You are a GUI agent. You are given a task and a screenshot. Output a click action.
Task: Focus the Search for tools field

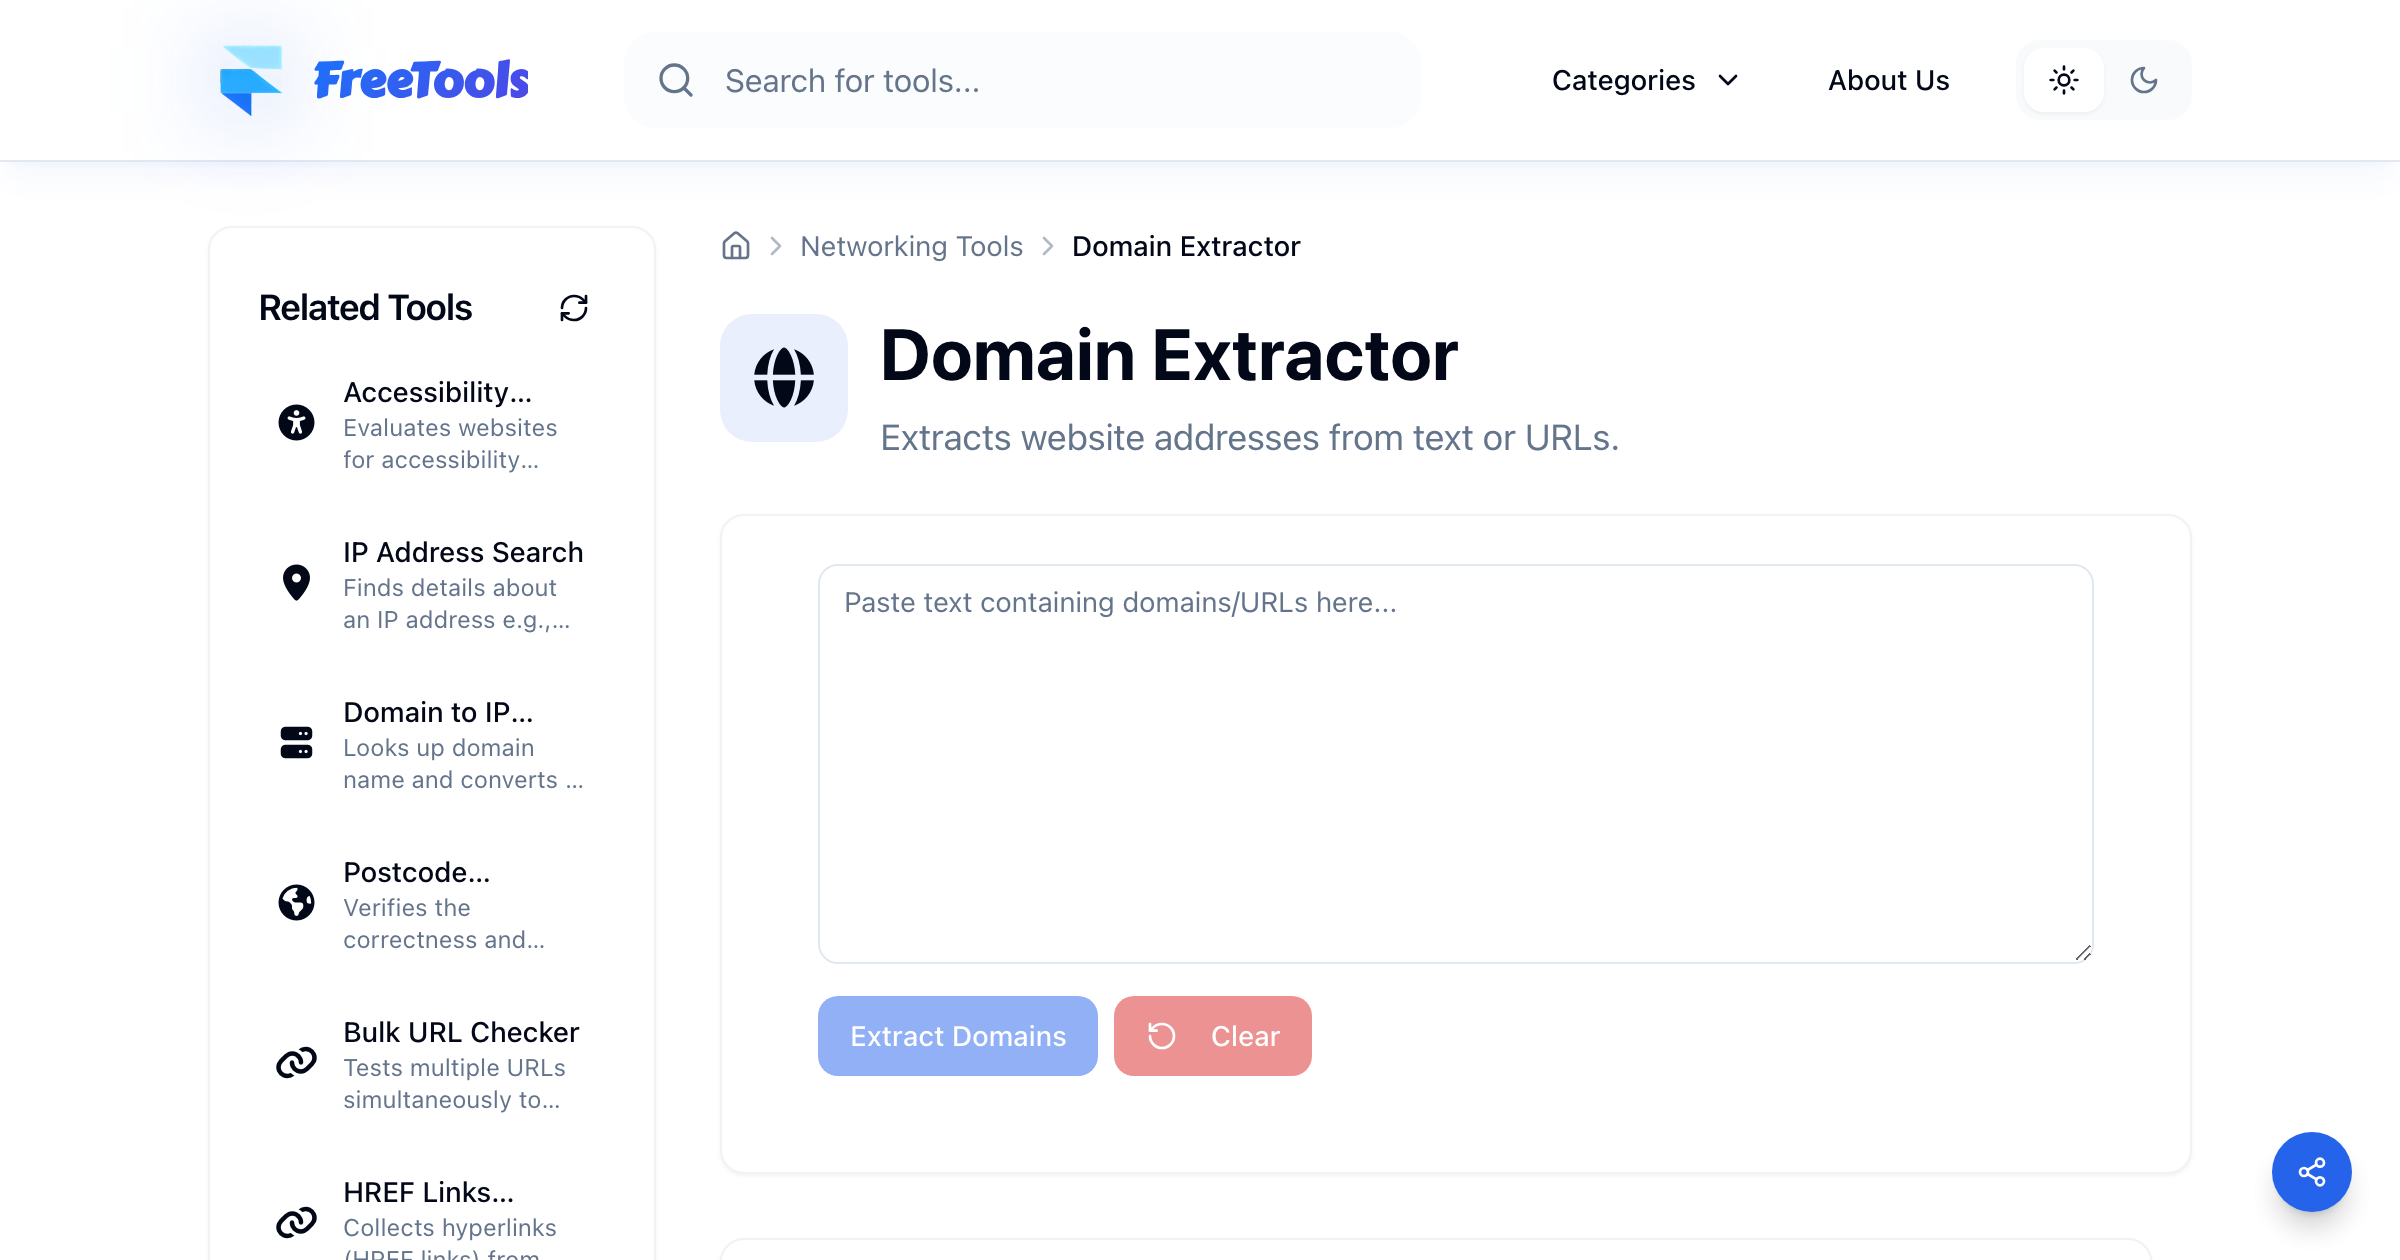pos(1023,80)
